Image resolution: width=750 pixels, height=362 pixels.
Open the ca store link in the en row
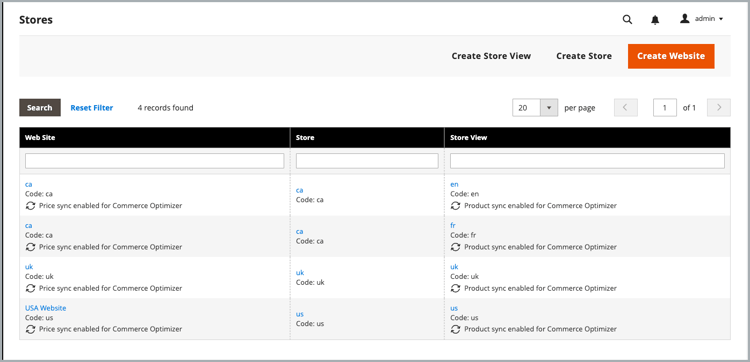pyautogui.click(x=299, y=190)
